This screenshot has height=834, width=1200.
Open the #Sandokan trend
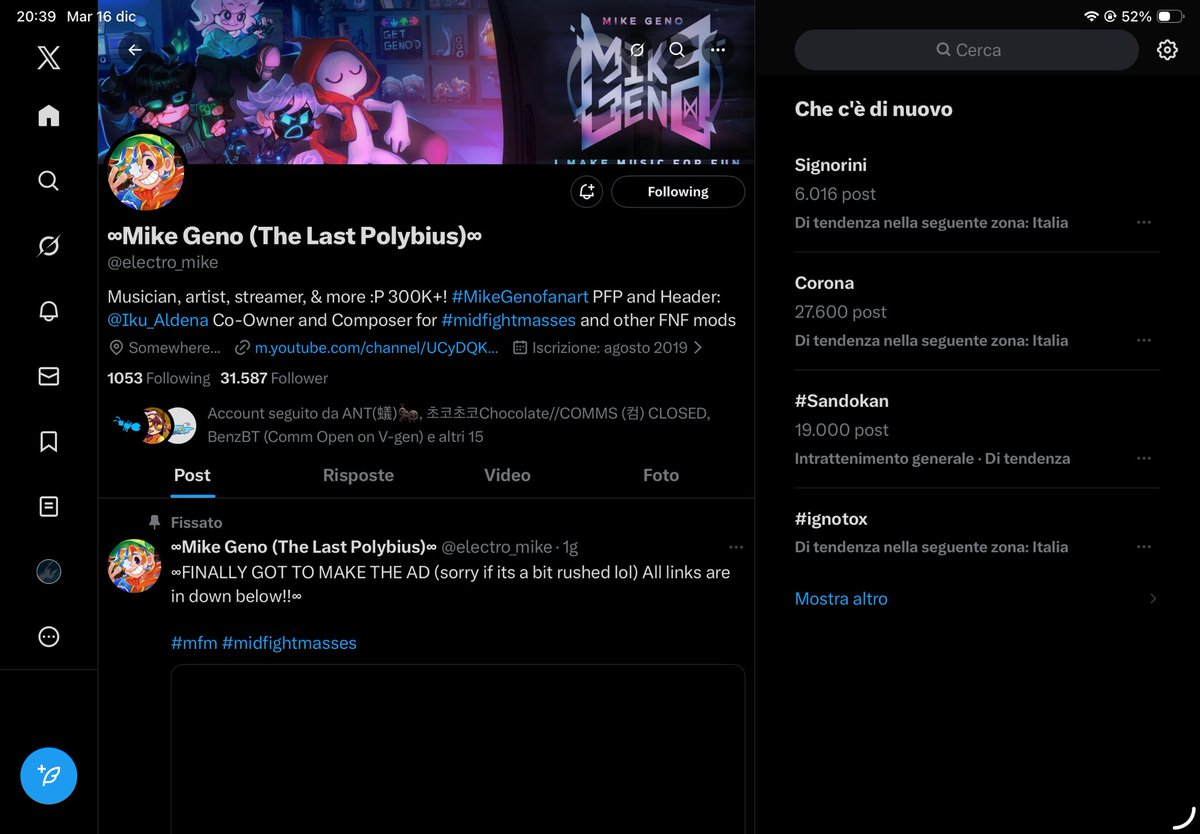977,429
